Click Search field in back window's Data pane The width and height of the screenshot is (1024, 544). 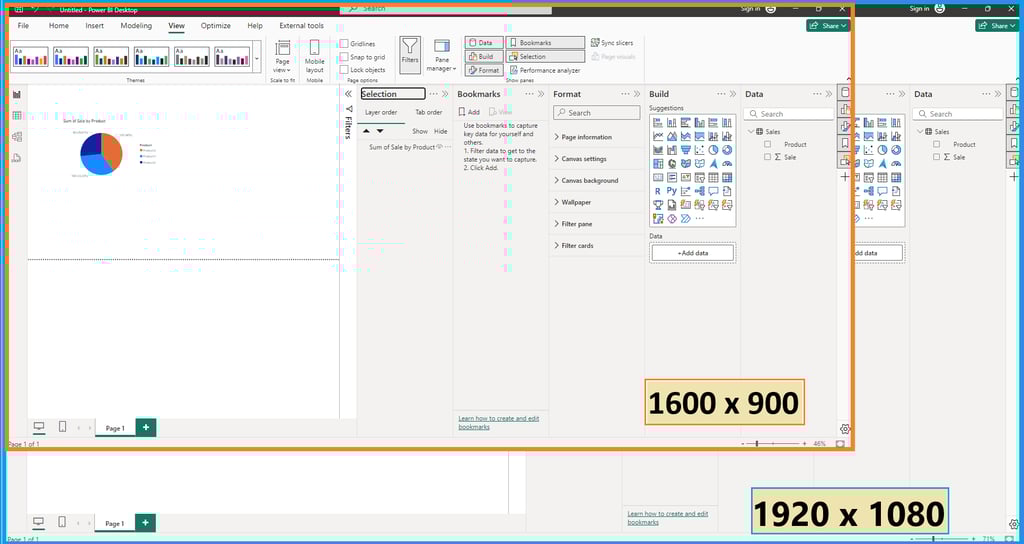(x=957, y=114)
